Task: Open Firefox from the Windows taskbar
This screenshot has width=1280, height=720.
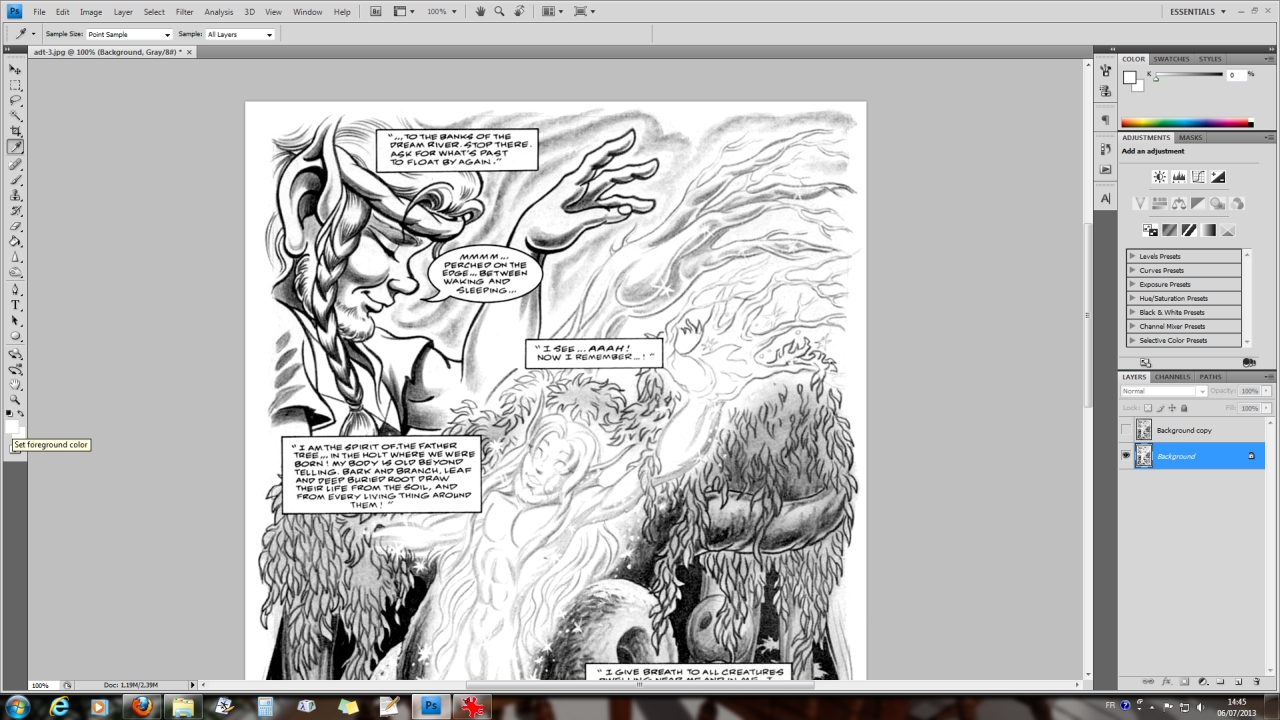Action: [141, 707]
